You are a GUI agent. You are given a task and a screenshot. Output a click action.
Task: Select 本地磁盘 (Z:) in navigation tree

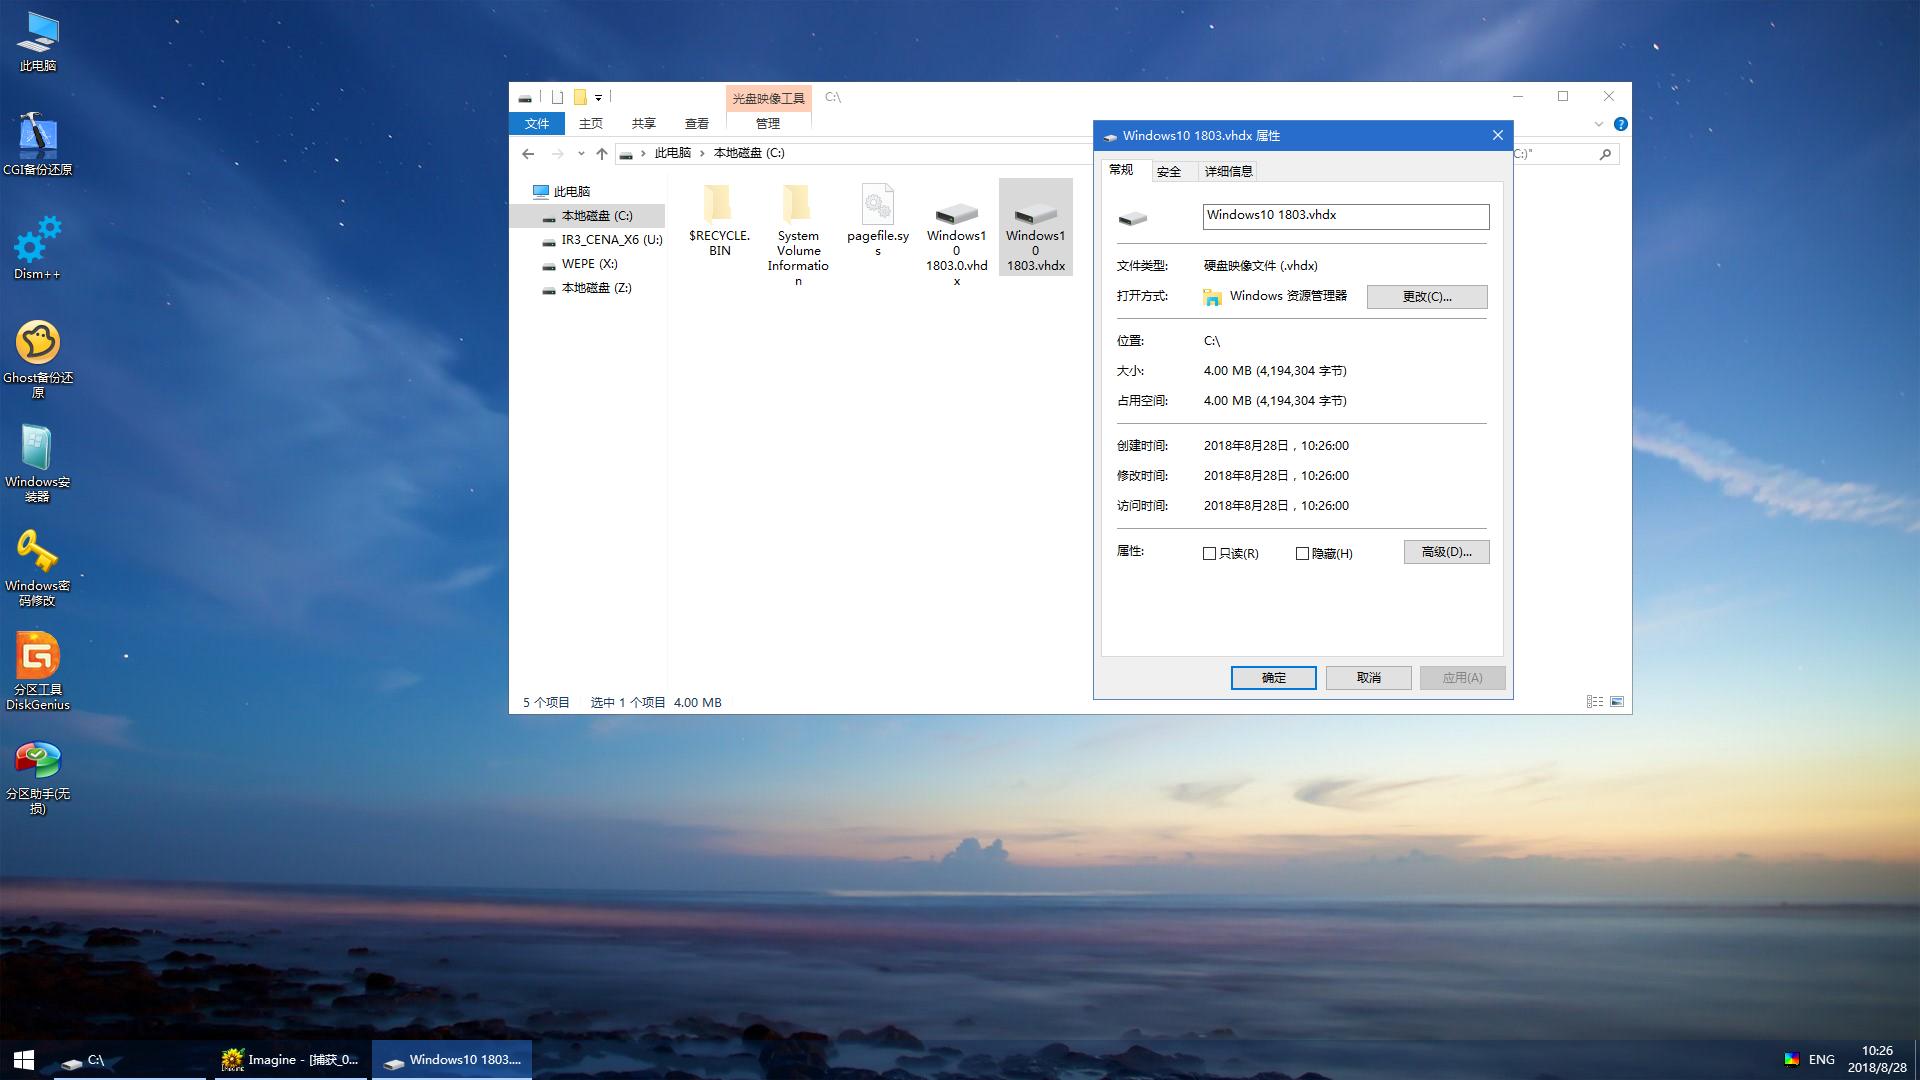[x=587, y=288]
